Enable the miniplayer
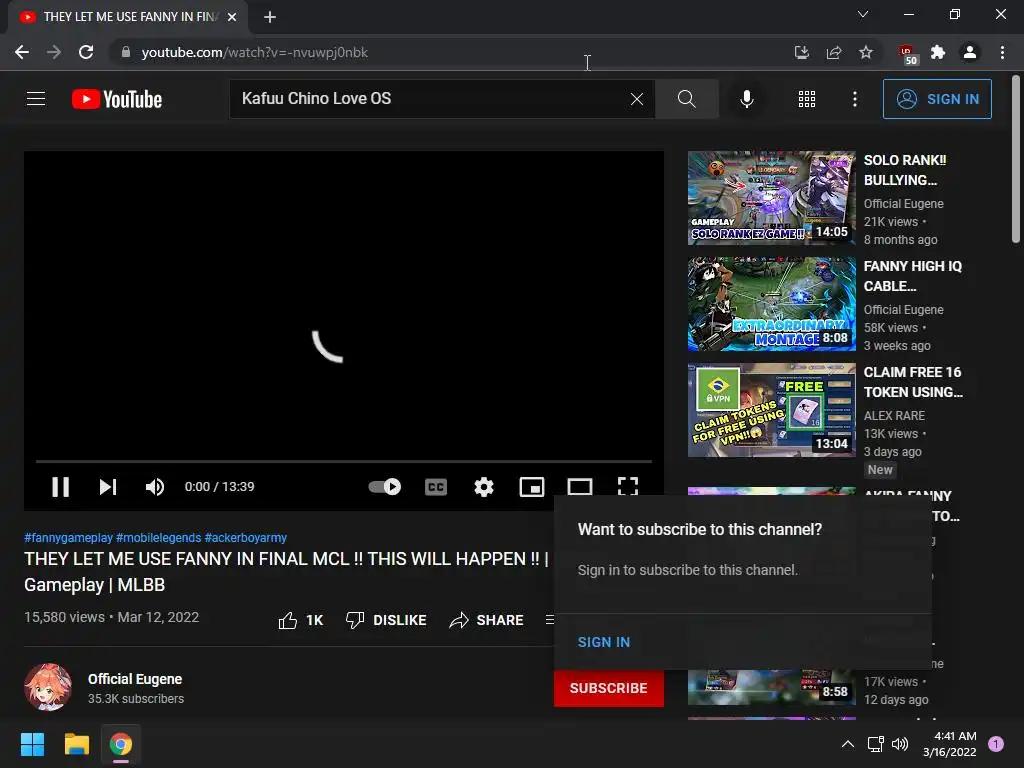 coord(532,487)
